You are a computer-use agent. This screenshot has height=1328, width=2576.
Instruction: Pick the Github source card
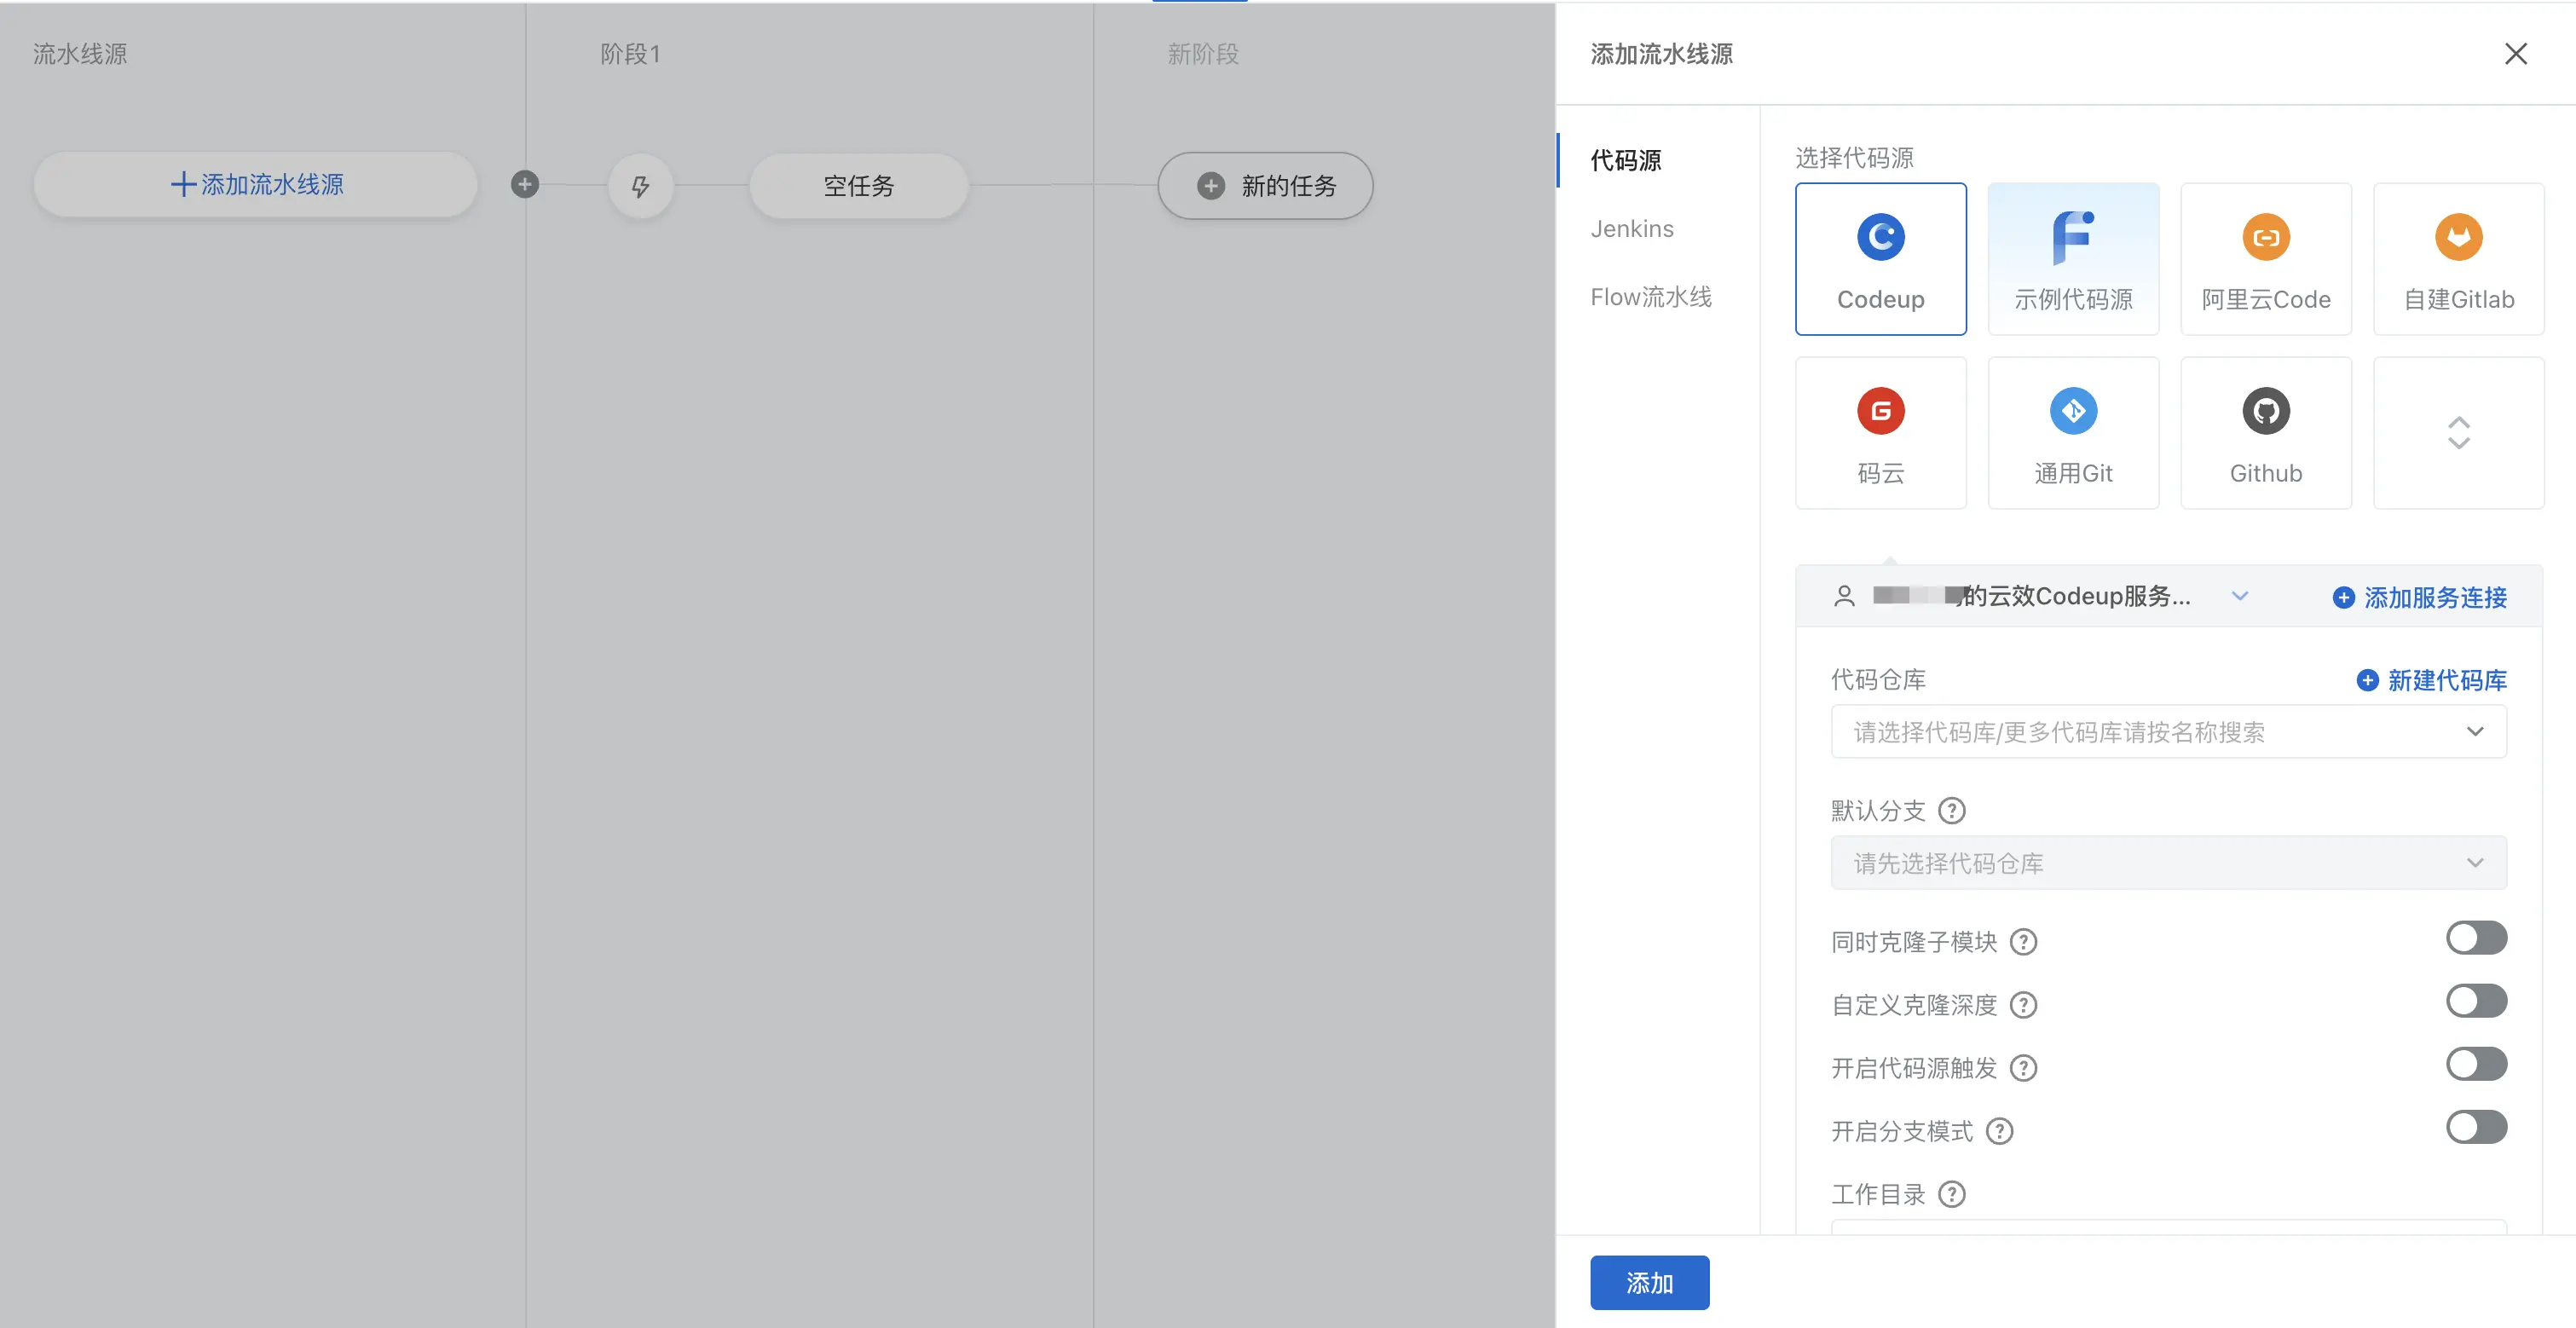(x=2266, y=433)
